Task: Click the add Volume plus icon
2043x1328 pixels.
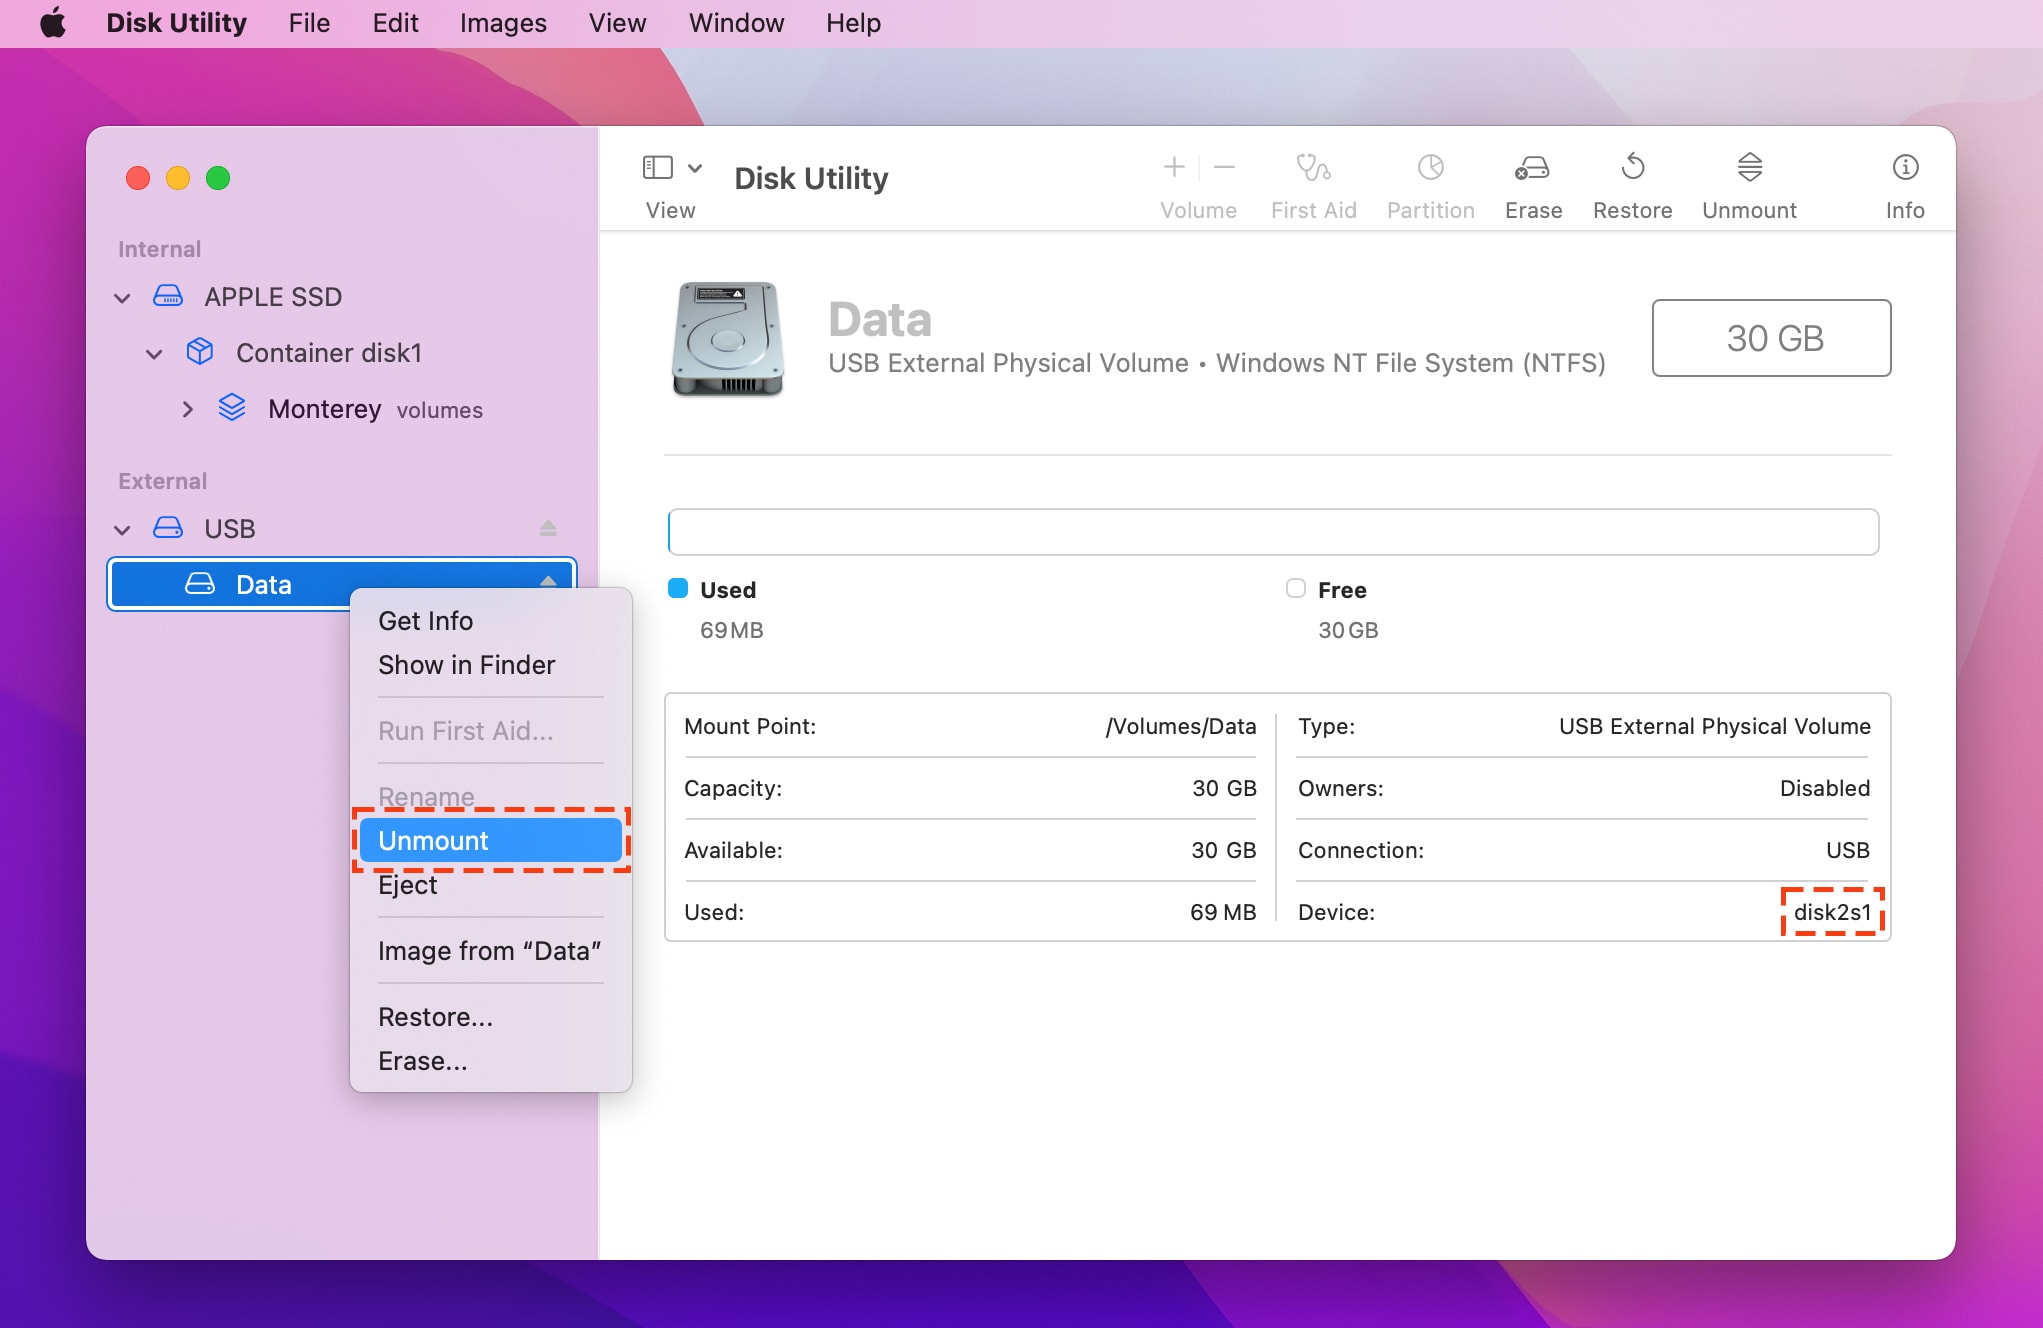Action: coord(1172,166)
